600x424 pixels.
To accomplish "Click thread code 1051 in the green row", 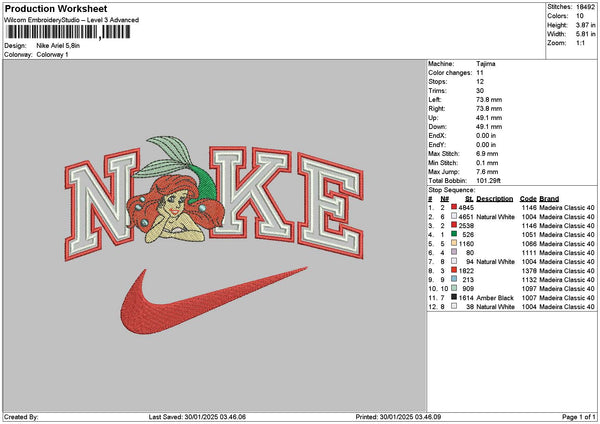I will 528,235.
